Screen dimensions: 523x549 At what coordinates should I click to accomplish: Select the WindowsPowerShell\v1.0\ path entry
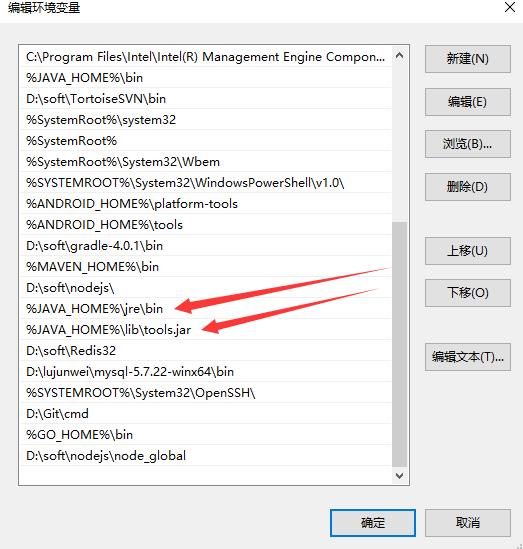[205, 182]
